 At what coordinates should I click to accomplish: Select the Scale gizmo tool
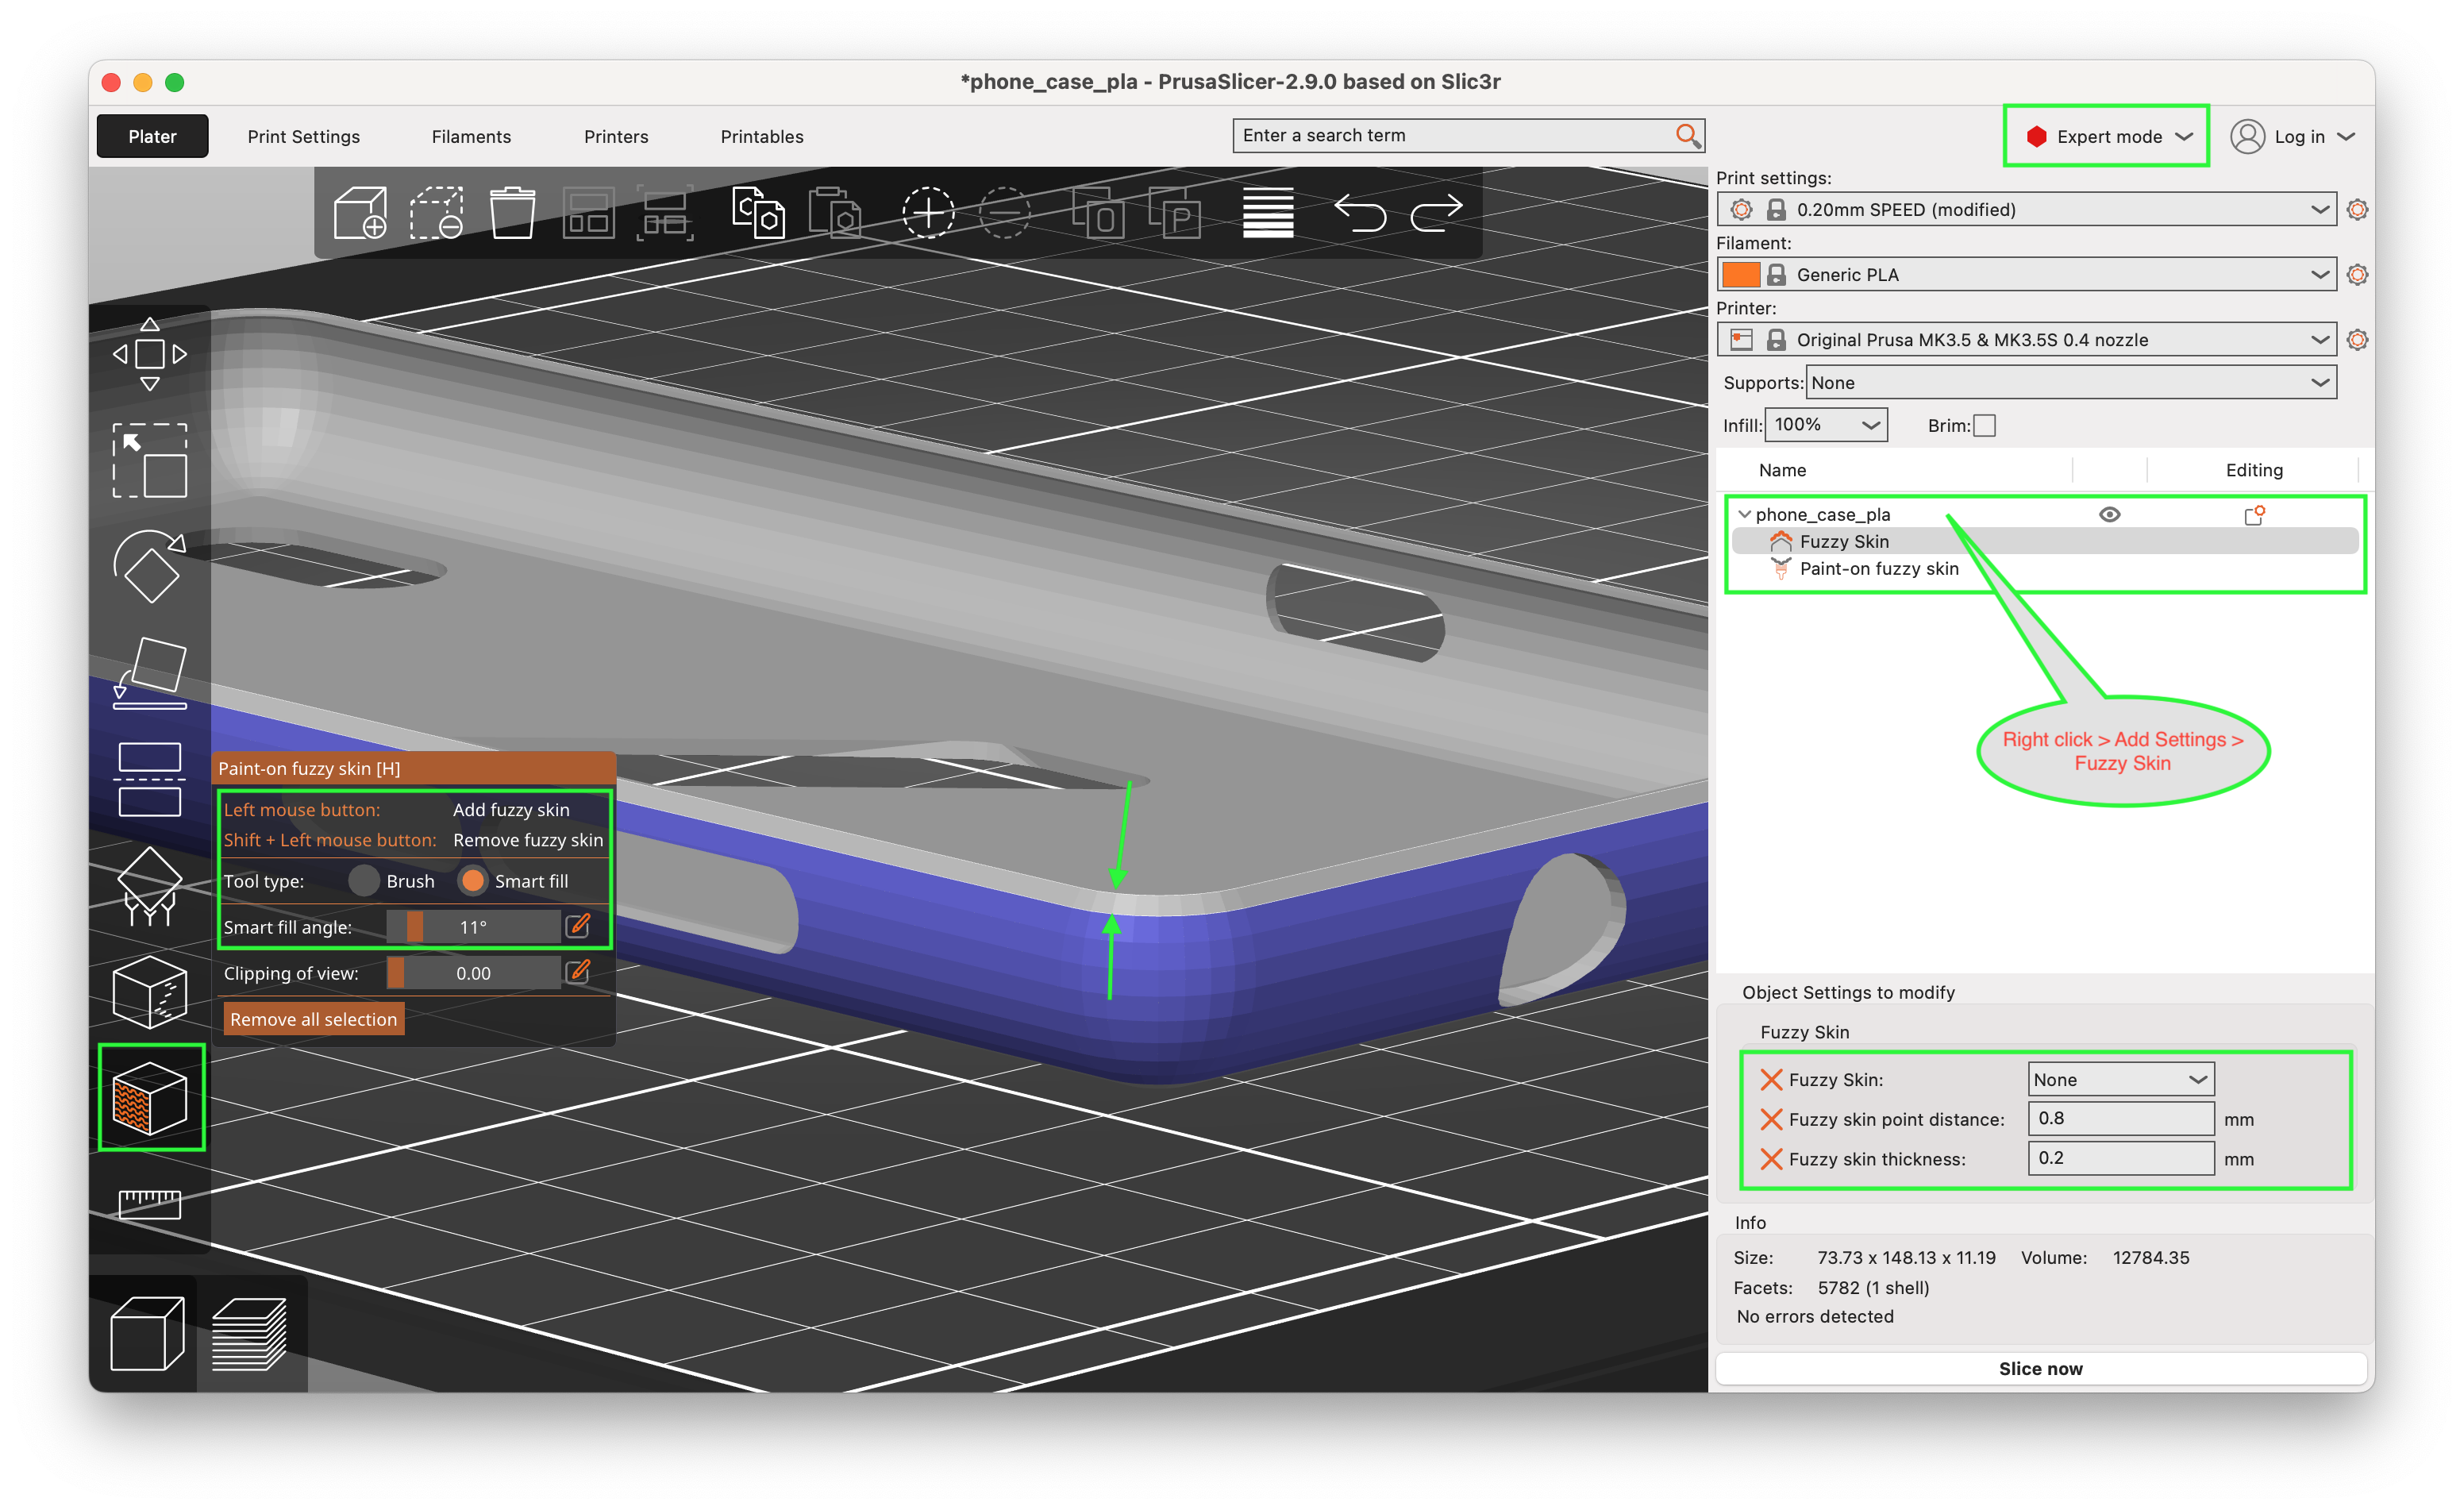150,460
